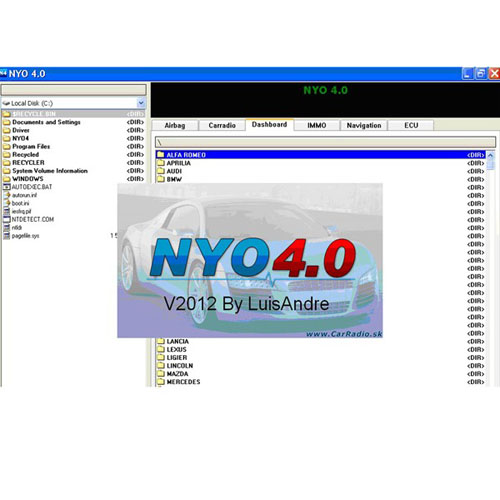Click the MERCEDES folder icon
Image resolution: width=500 pixels, height=500 pixels.
pos(161,382)
